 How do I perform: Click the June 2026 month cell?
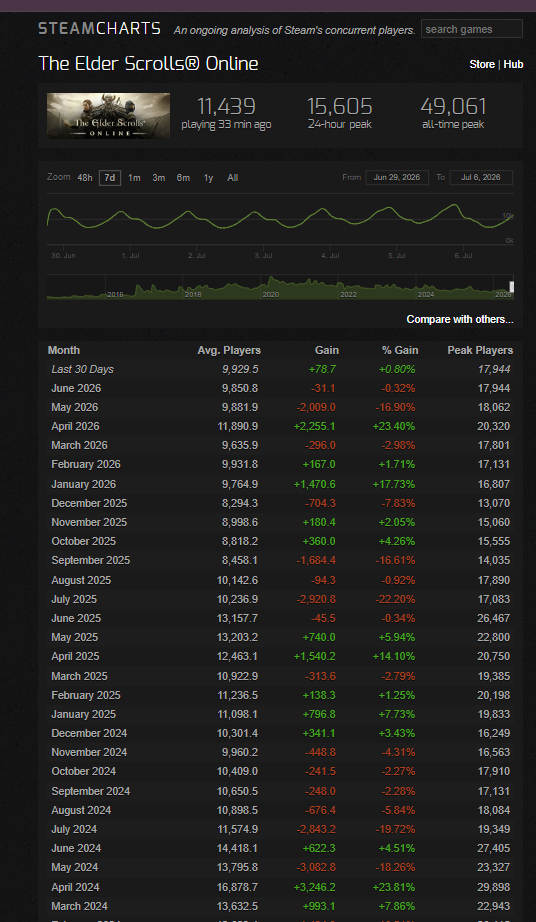point(76,388)
